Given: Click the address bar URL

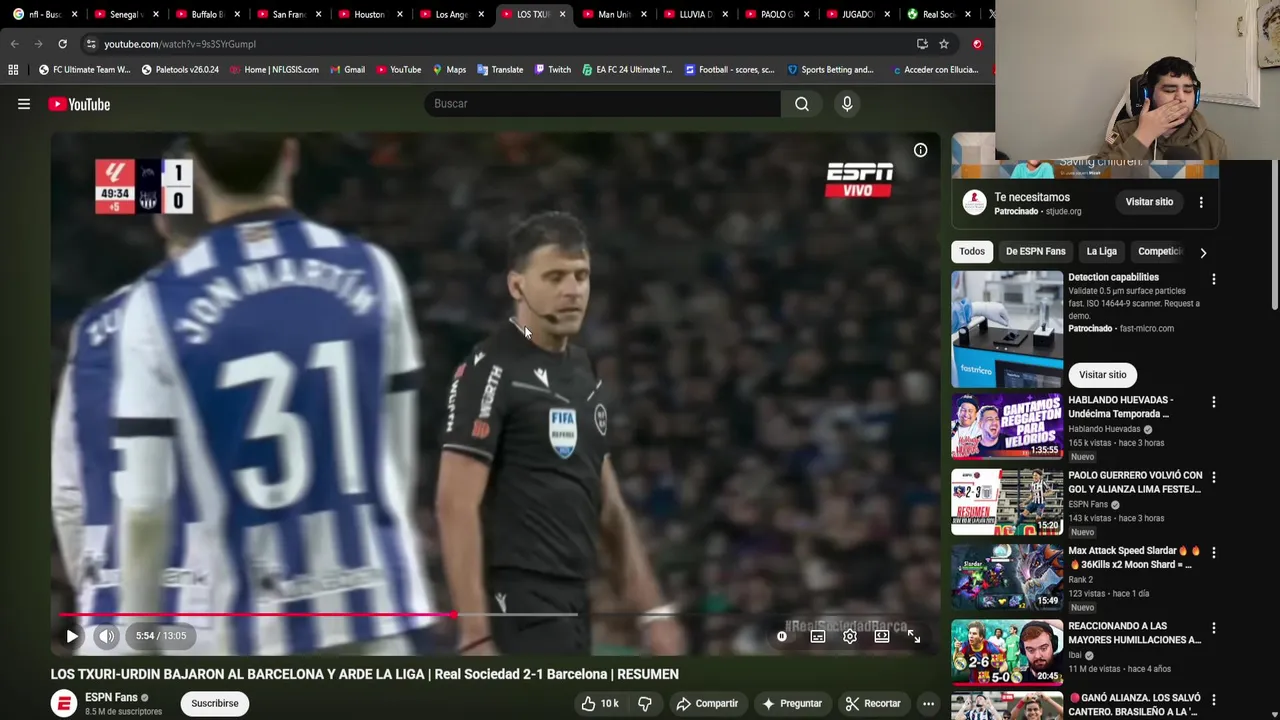Looking at the screenshot, I should click(180, 44).
